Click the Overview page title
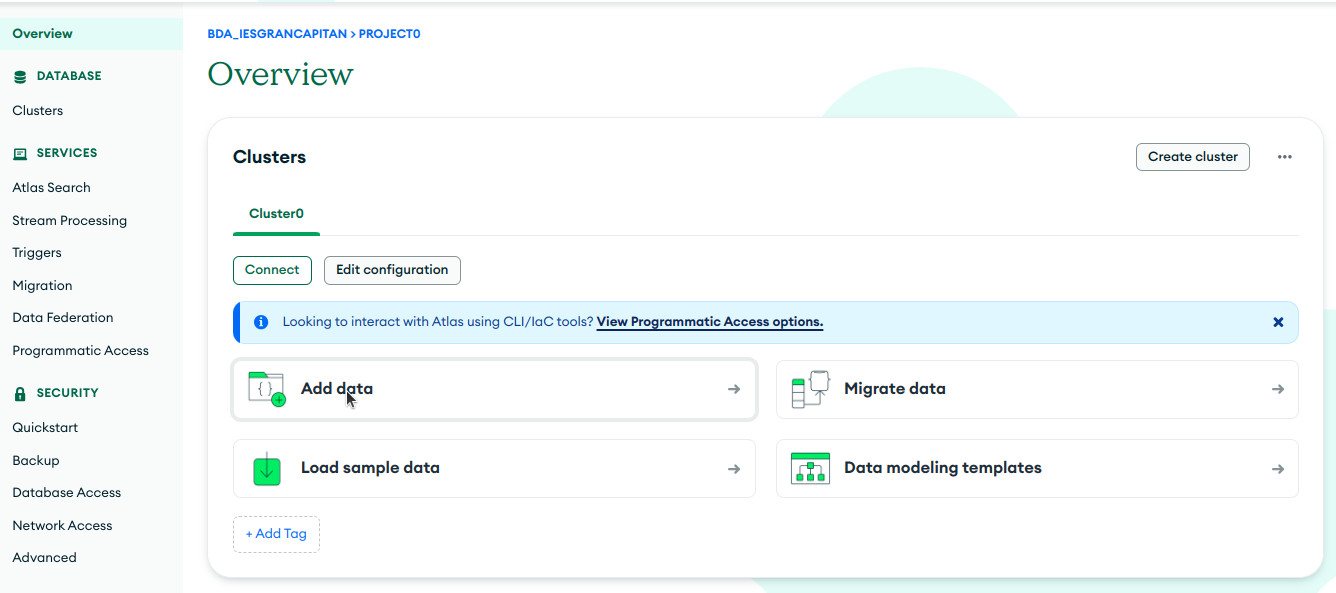Image resolution: width=1336 pixels, height=593 pixels. click(281, 75)
